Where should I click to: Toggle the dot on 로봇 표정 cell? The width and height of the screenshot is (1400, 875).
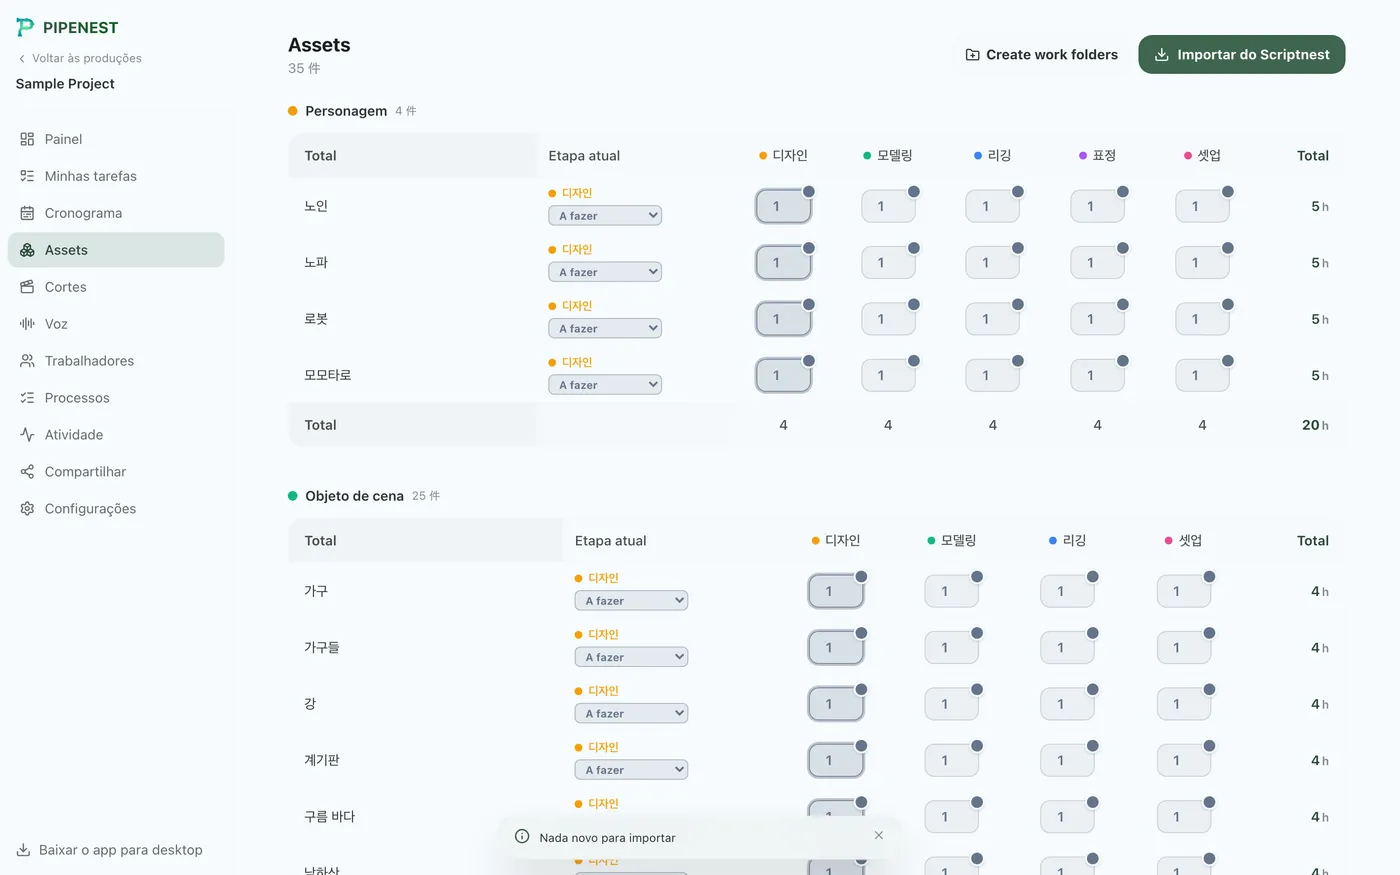tap(1123, 304)
